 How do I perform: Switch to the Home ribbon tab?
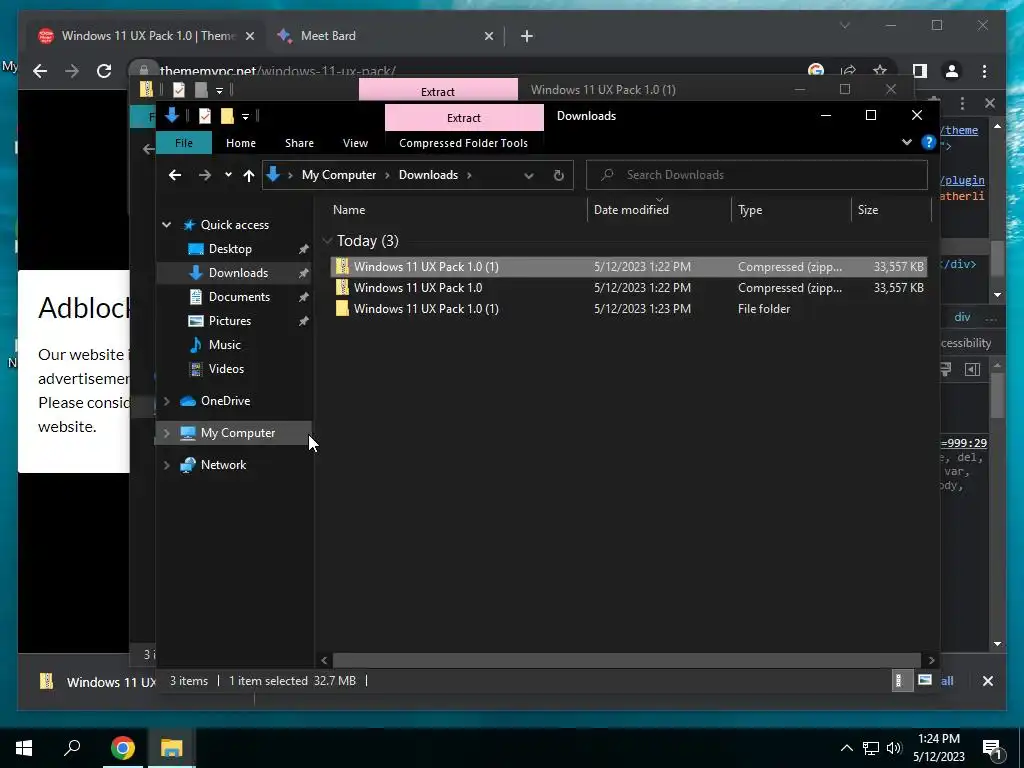tap(241, 143)
